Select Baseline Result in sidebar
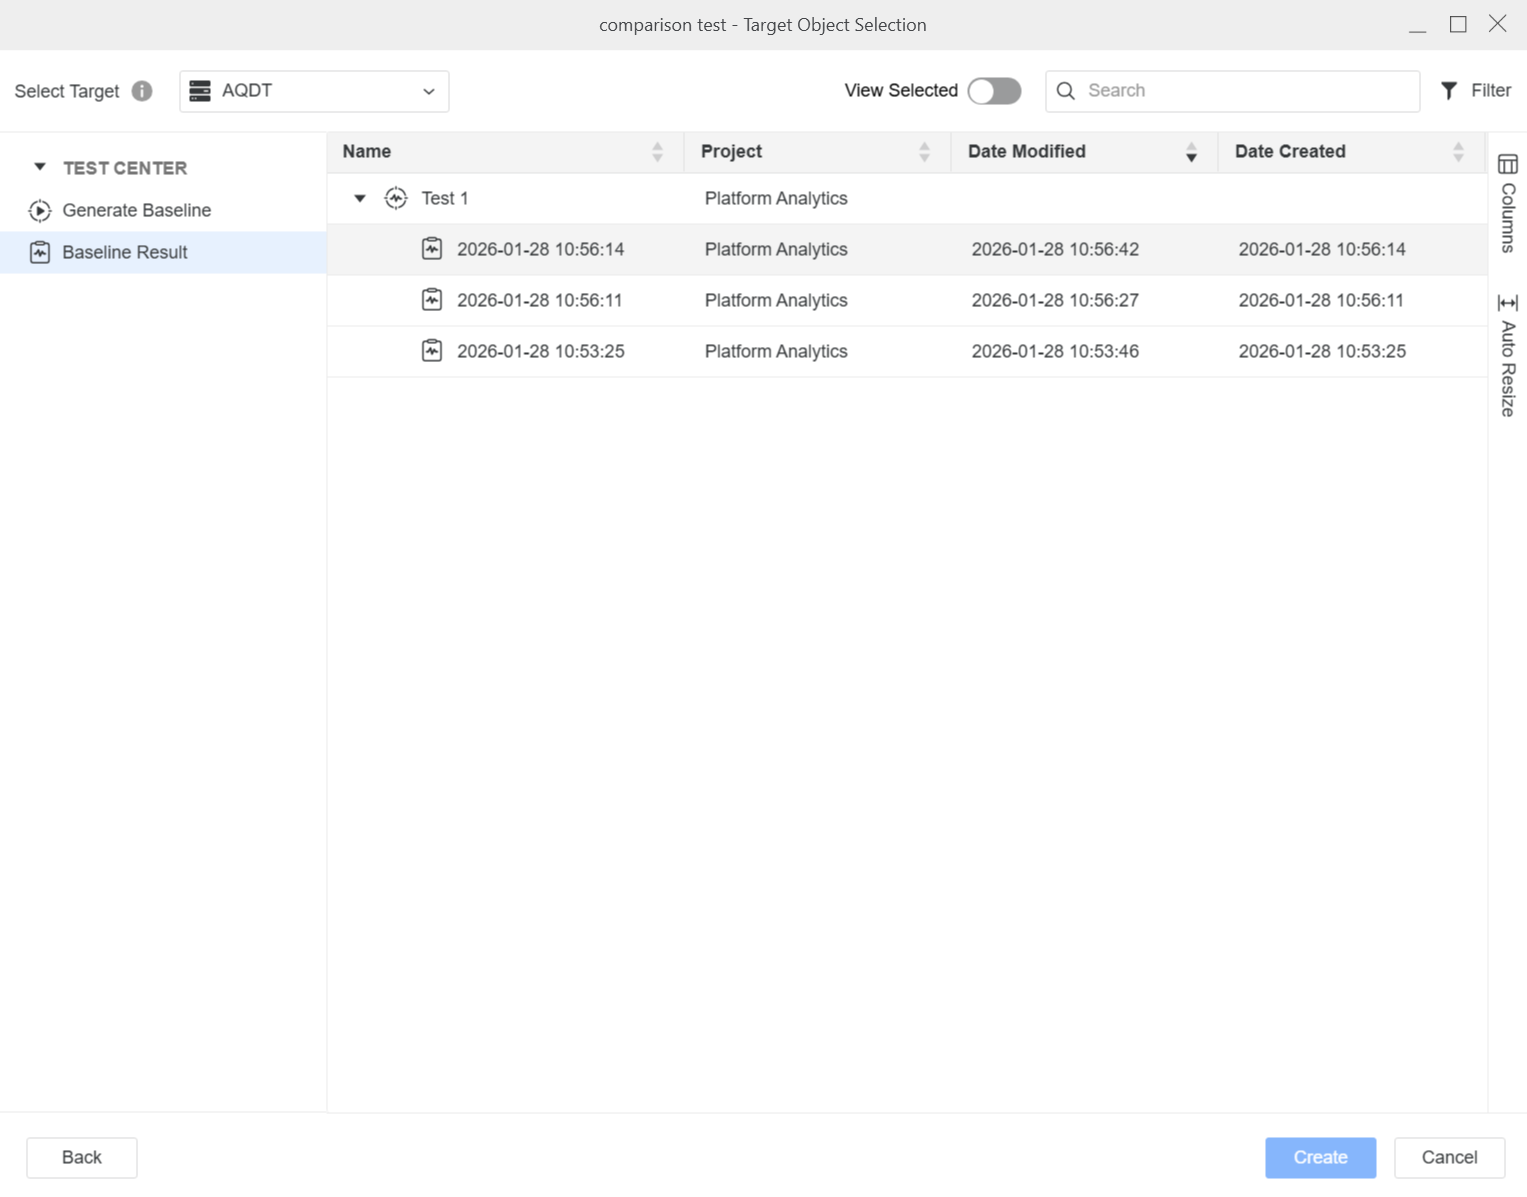The height and width of the screenshot is (1197, 1527). point(124,252)
